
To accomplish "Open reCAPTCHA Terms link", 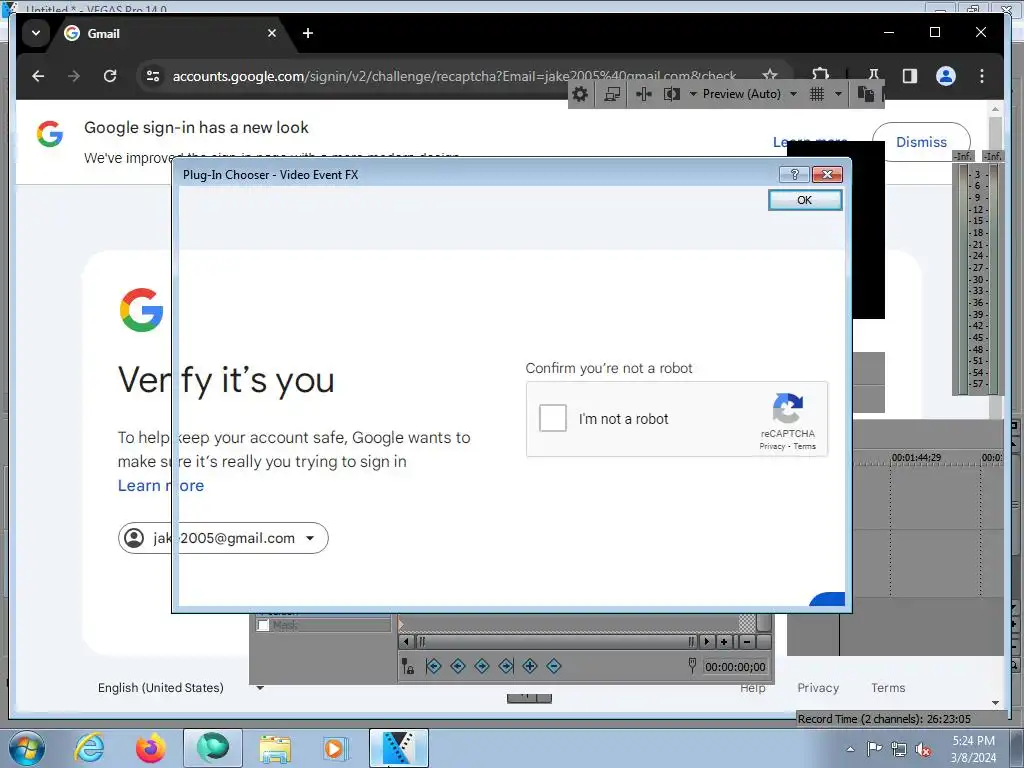I will pos(805,447).
